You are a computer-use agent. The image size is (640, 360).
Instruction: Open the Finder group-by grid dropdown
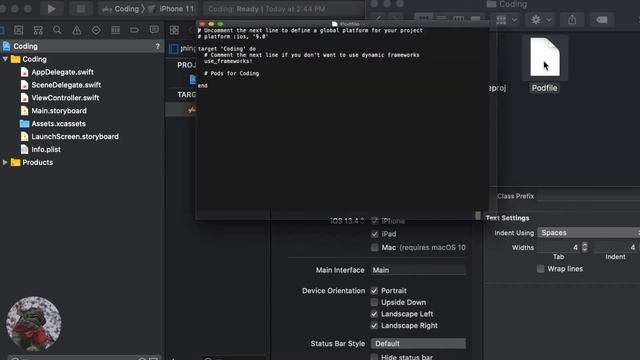[507, 20]
